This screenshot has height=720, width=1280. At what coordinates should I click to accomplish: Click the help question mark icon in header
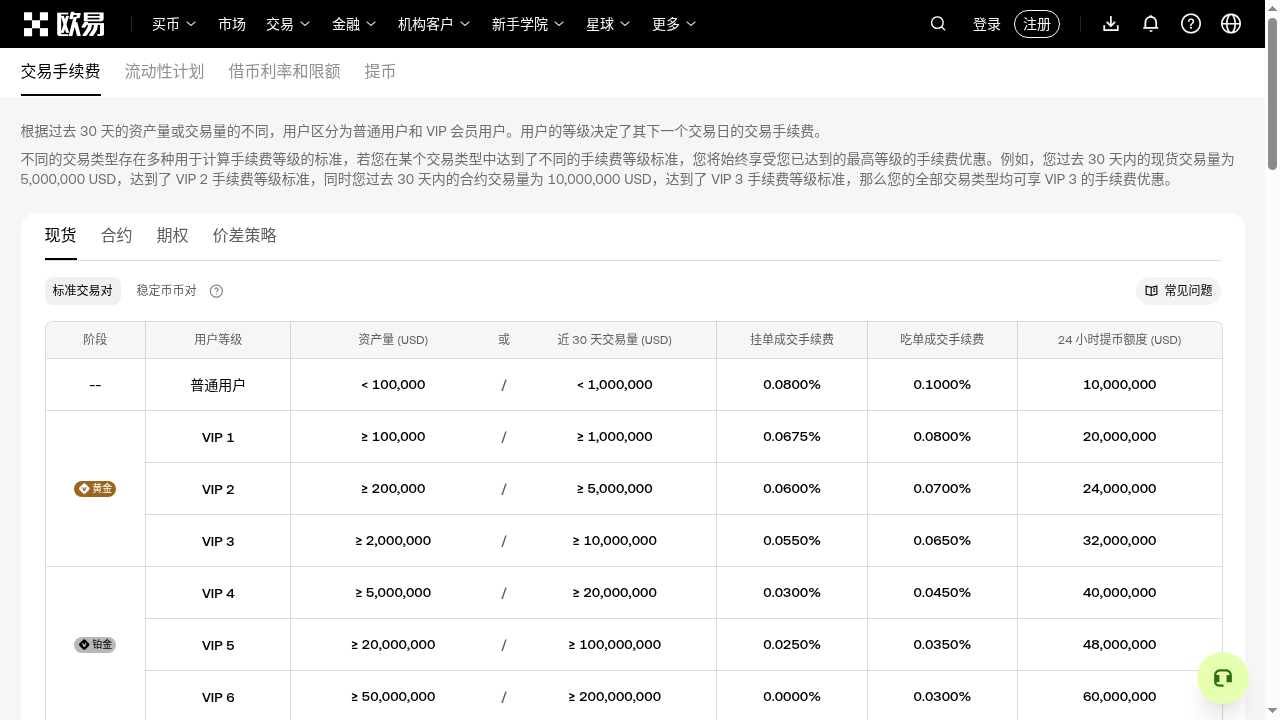click(1191, 24)
